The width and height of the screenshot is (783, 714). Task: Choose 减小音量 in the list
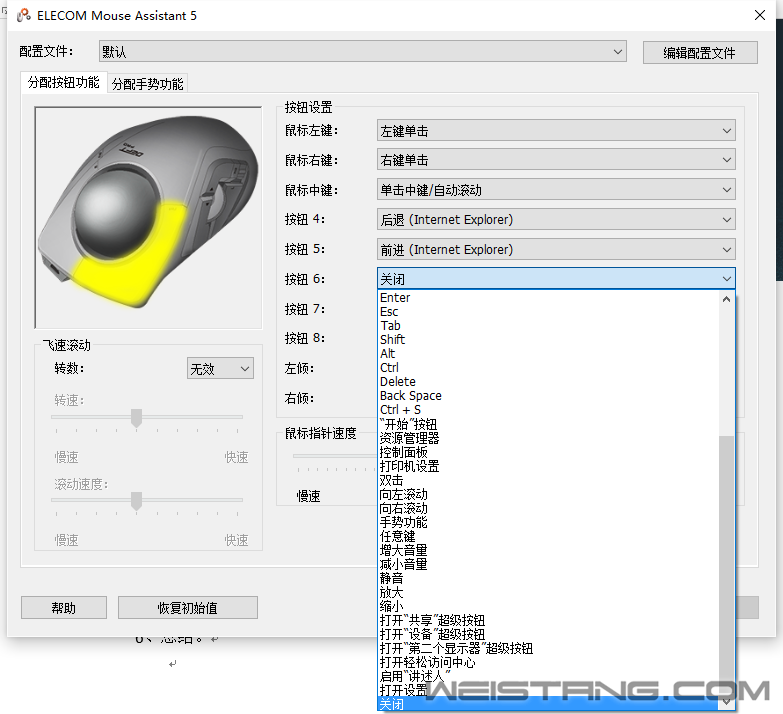[x=548, y=564]
